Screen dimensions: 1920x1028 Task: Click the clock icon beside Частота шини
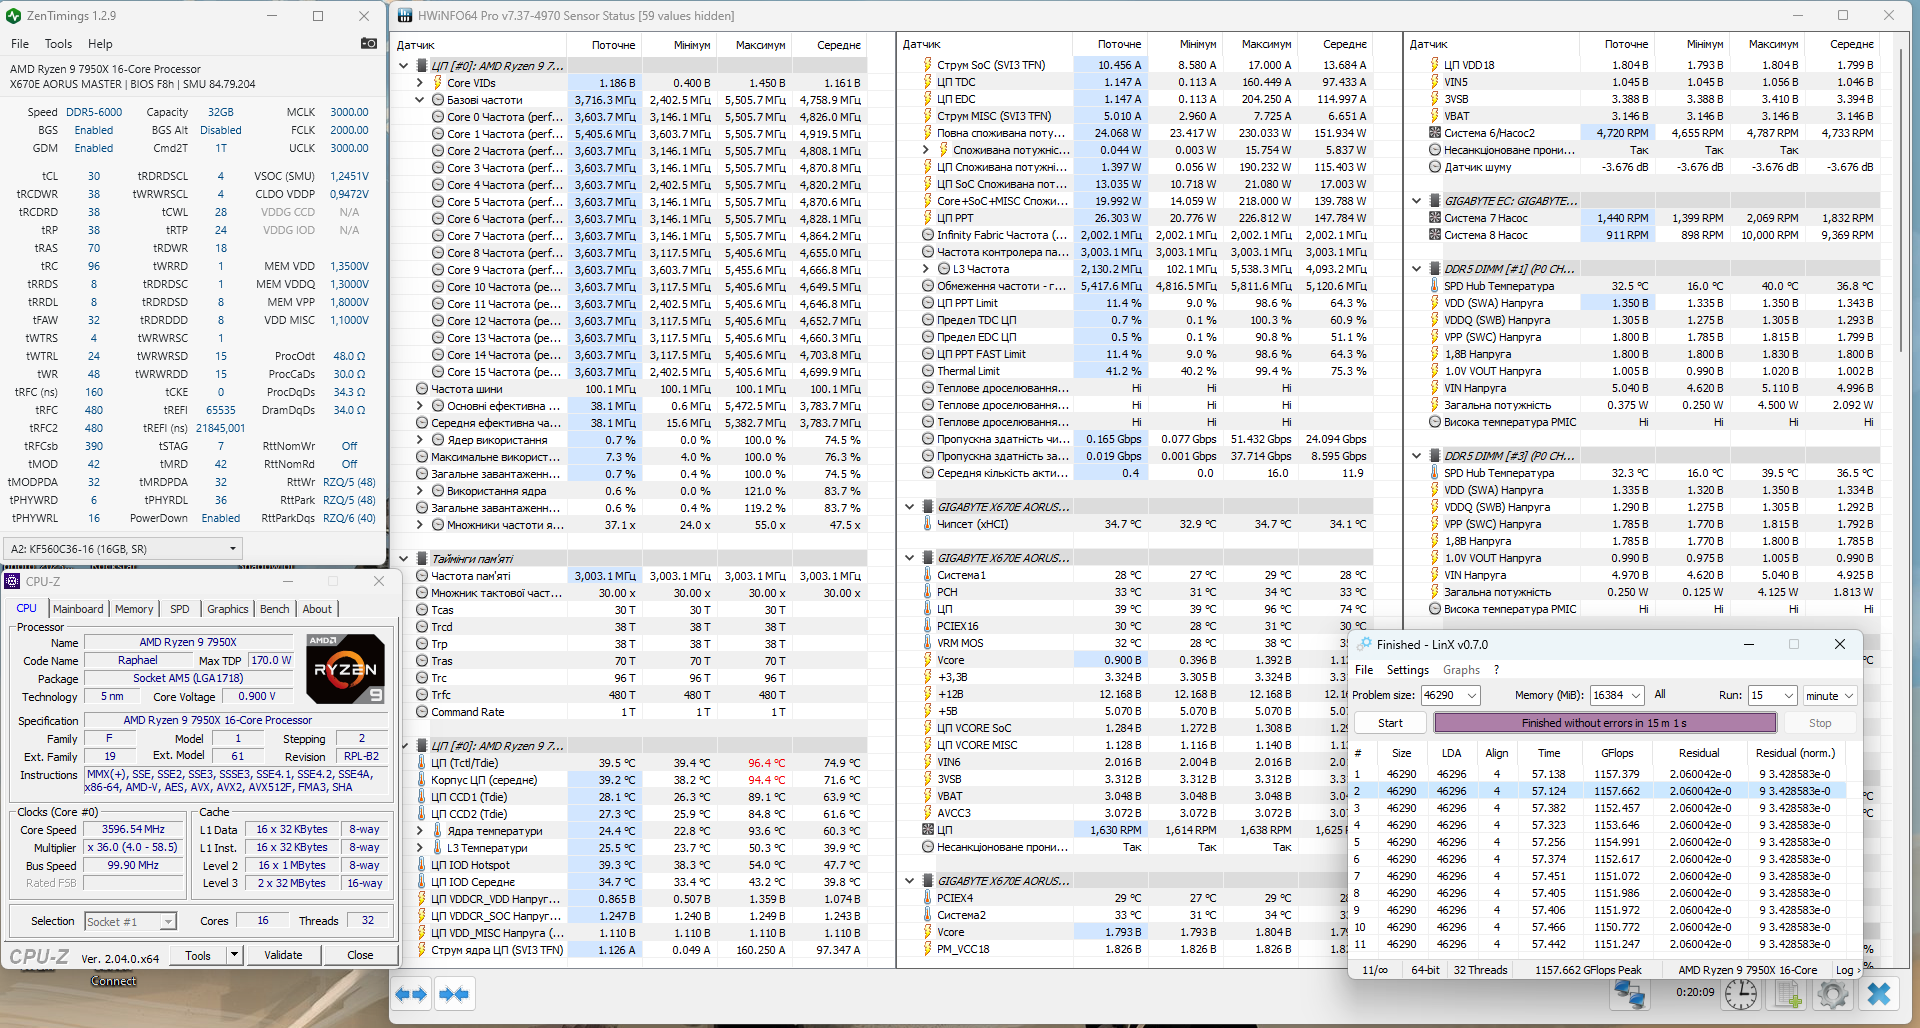(x=422, y=389)
